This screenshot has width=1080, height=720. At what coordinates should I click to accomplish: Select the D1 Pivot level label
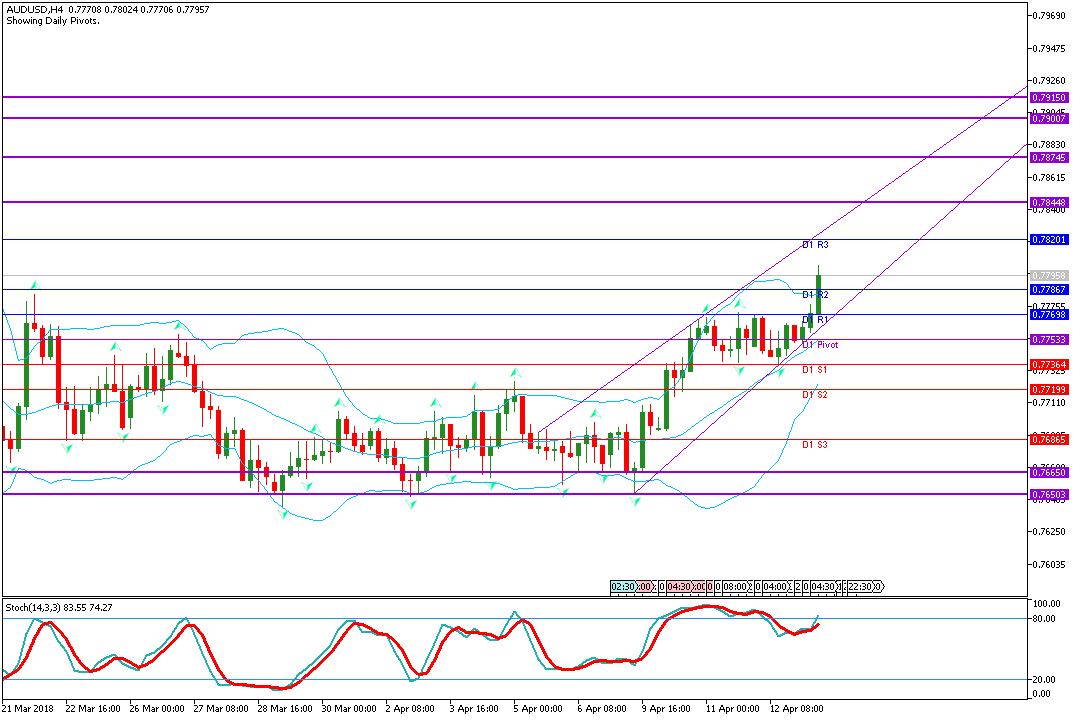pos(820,345)
